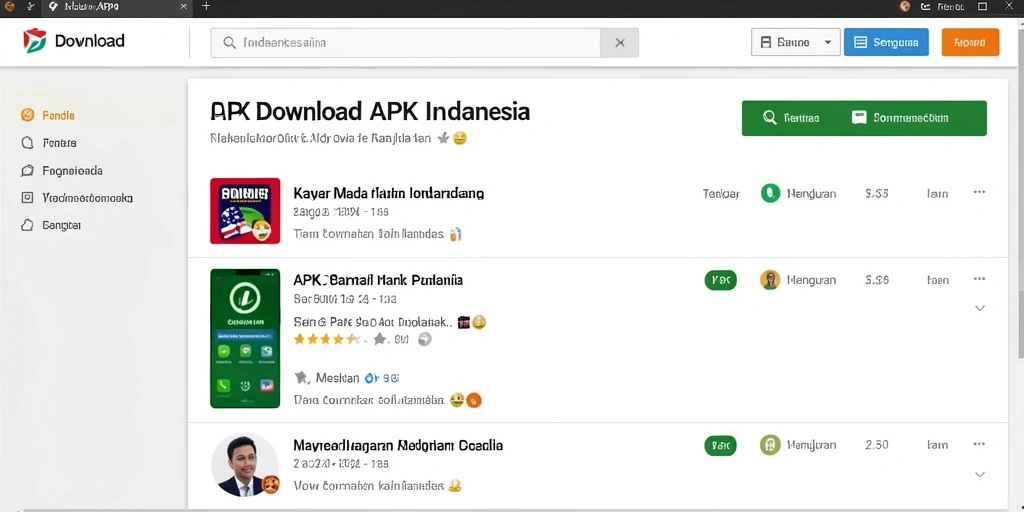Viewport: 1024px width, 512px height.
Task: Open the APK Bamail Hank Pudania title
Action: point(378,280)
